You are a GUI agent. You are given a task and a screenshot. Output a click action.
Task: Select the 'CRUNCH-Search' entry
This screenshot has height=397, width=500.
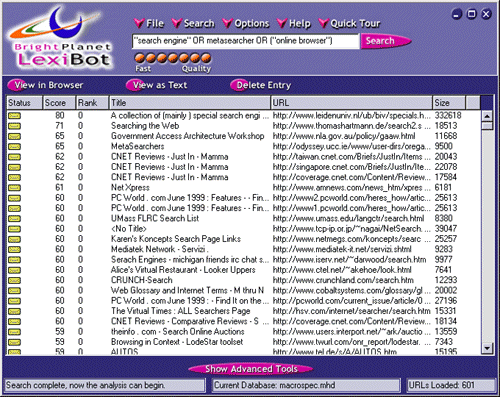click(x=142, y=280)
